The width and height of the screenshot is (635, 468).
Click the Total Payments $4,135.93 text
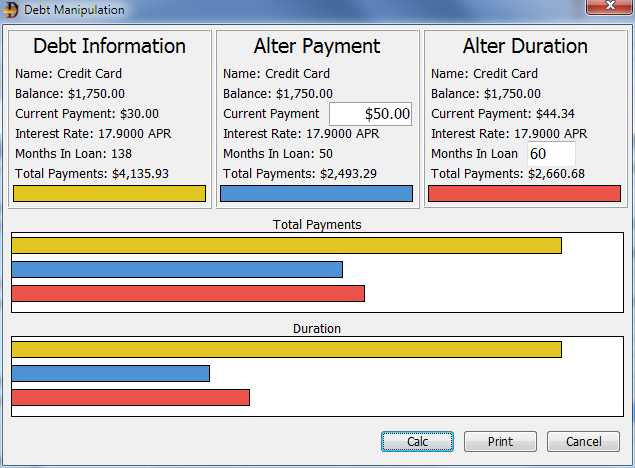92,174
